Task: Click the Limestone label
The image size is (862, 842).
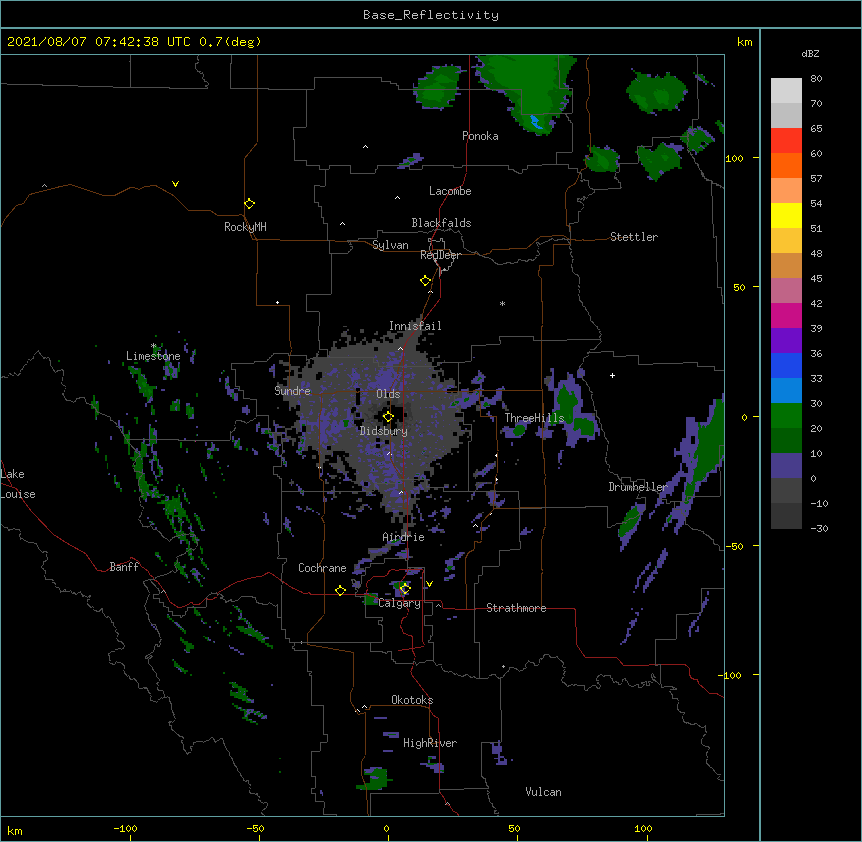Action: pos(153,356)
